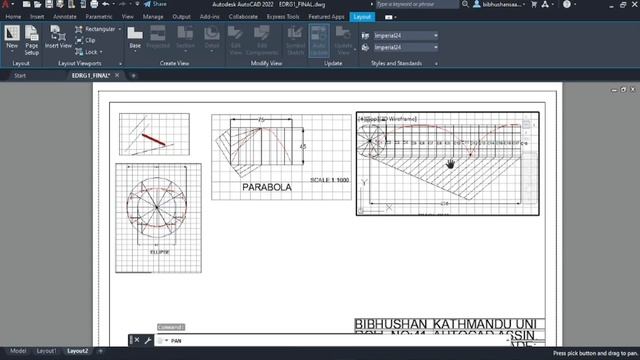Toggle the Auto Update button
This screenshot has width=640, height=360.
[x=319, y=40]
